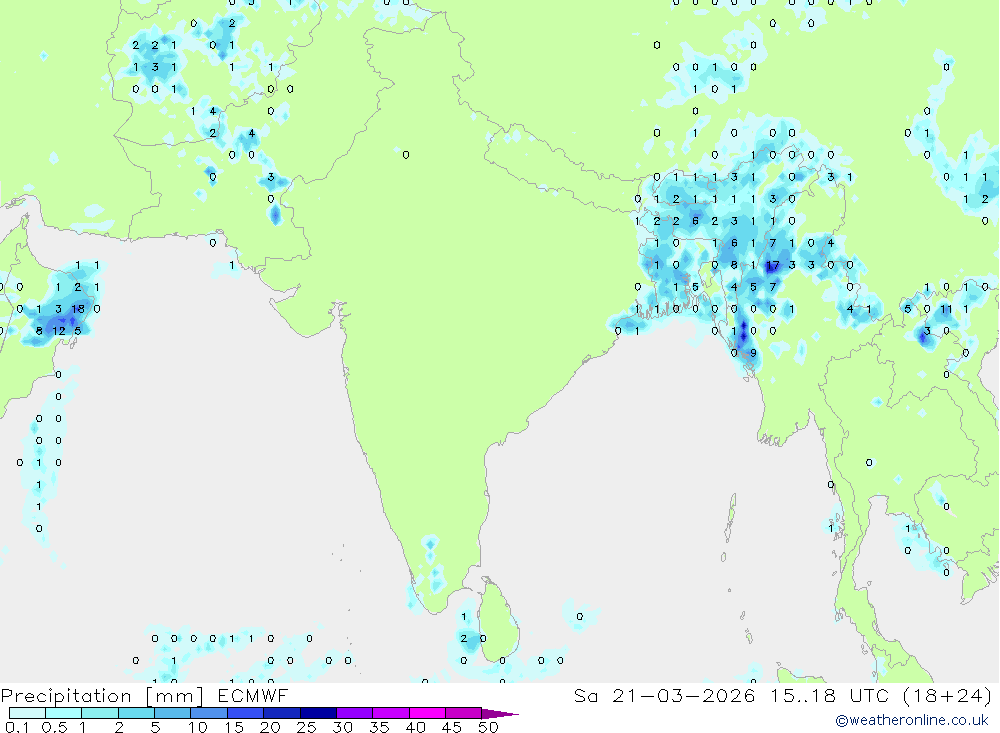Click the '17' precipitation value in northeast India
Image resolution: width=1000 pixels, height=733 pixels.
(772, 265)
